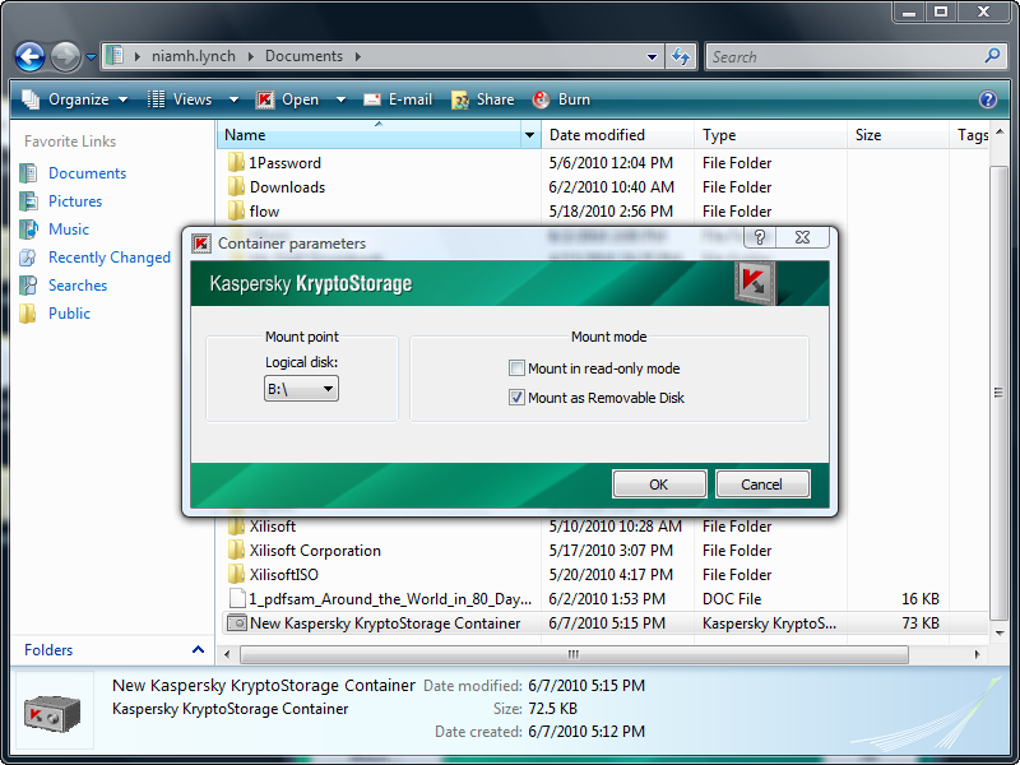Click E-mail in the toolbar
Viewport: 1020px width, 765px height.
click(x=397, y=100)
